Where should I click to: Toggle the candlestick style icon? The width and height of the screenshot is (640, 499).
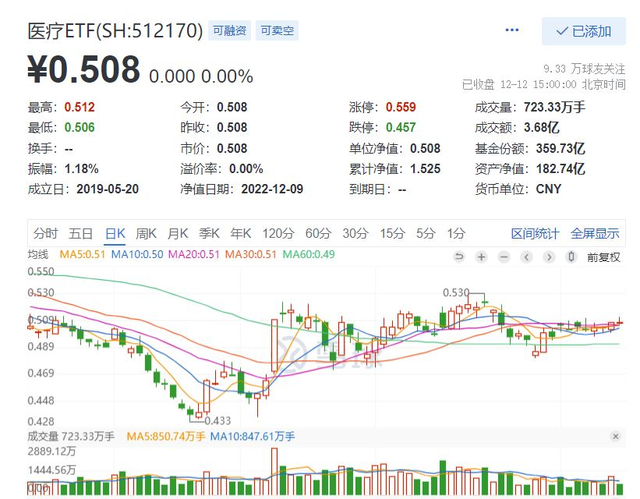click(x=571, y=257)
